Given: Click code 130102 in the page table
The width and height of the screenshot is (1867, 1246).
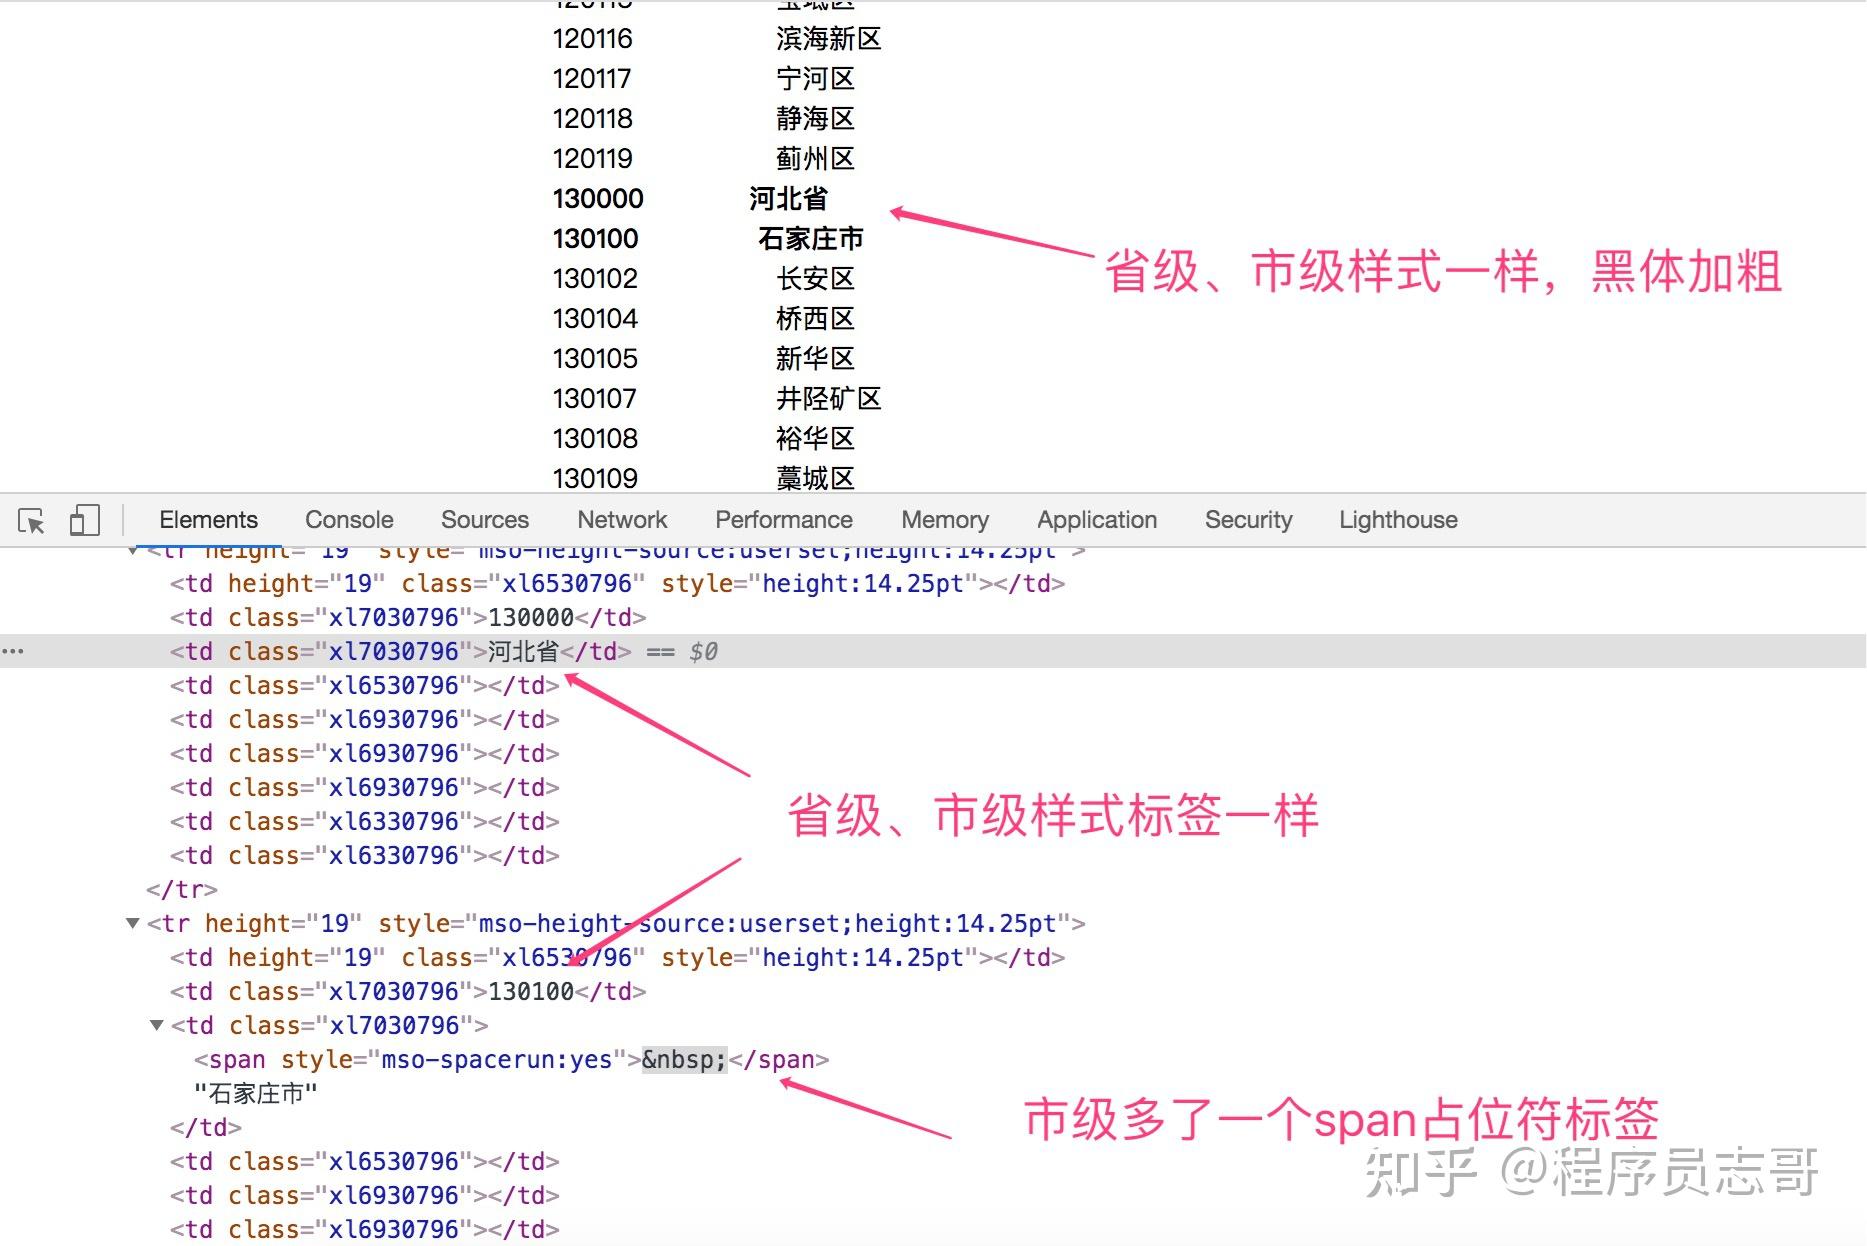Looking at the screenshot, I should pyautogui.click(x=595, y=278).
